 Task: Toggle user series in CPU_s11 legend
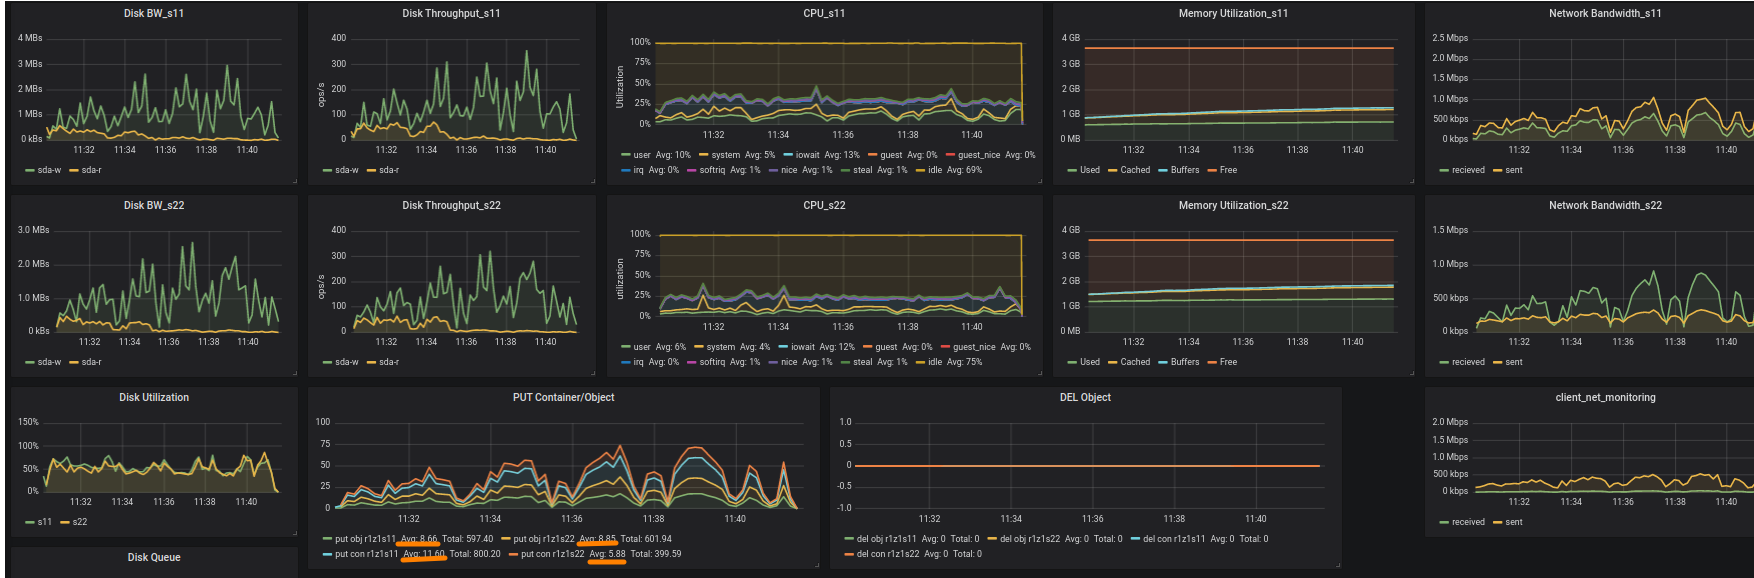[x=642, y=155]
